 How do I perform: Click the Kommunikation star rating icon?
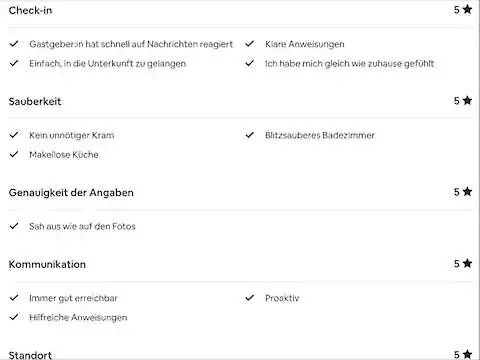click(468, 263)
